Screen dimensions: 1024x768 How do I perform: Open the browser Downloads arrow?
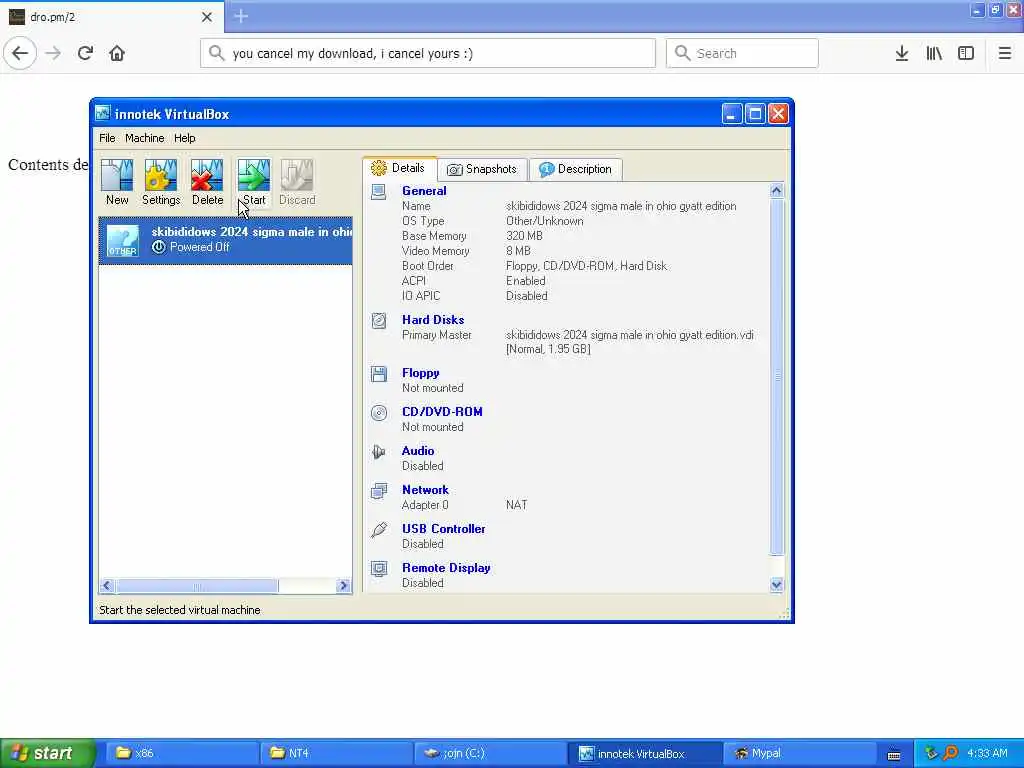(x=902, y=53)
